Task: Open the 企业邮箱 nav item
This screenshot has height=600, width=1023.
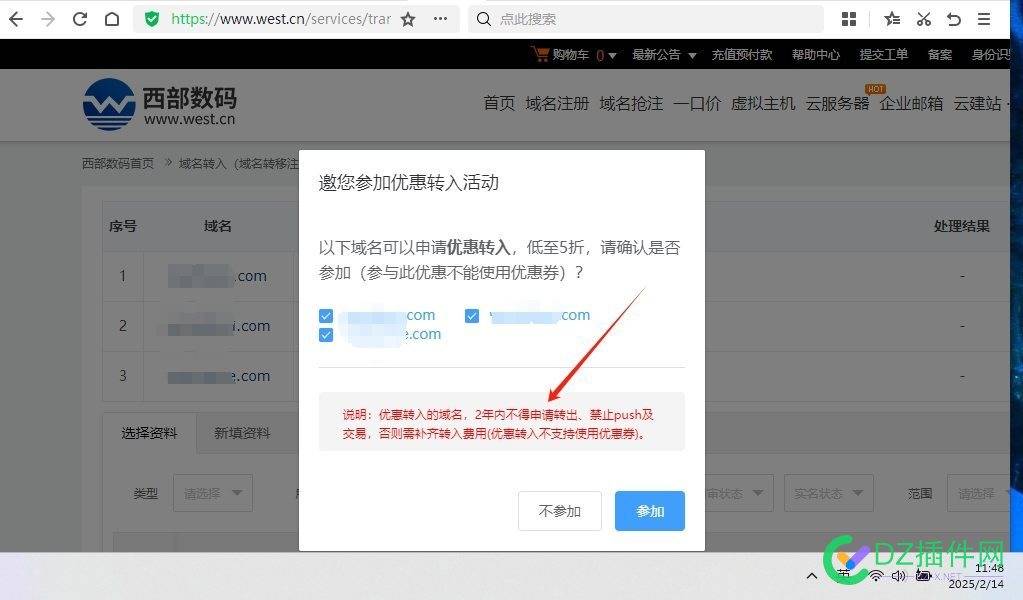Action: click(x=911, y=103)
